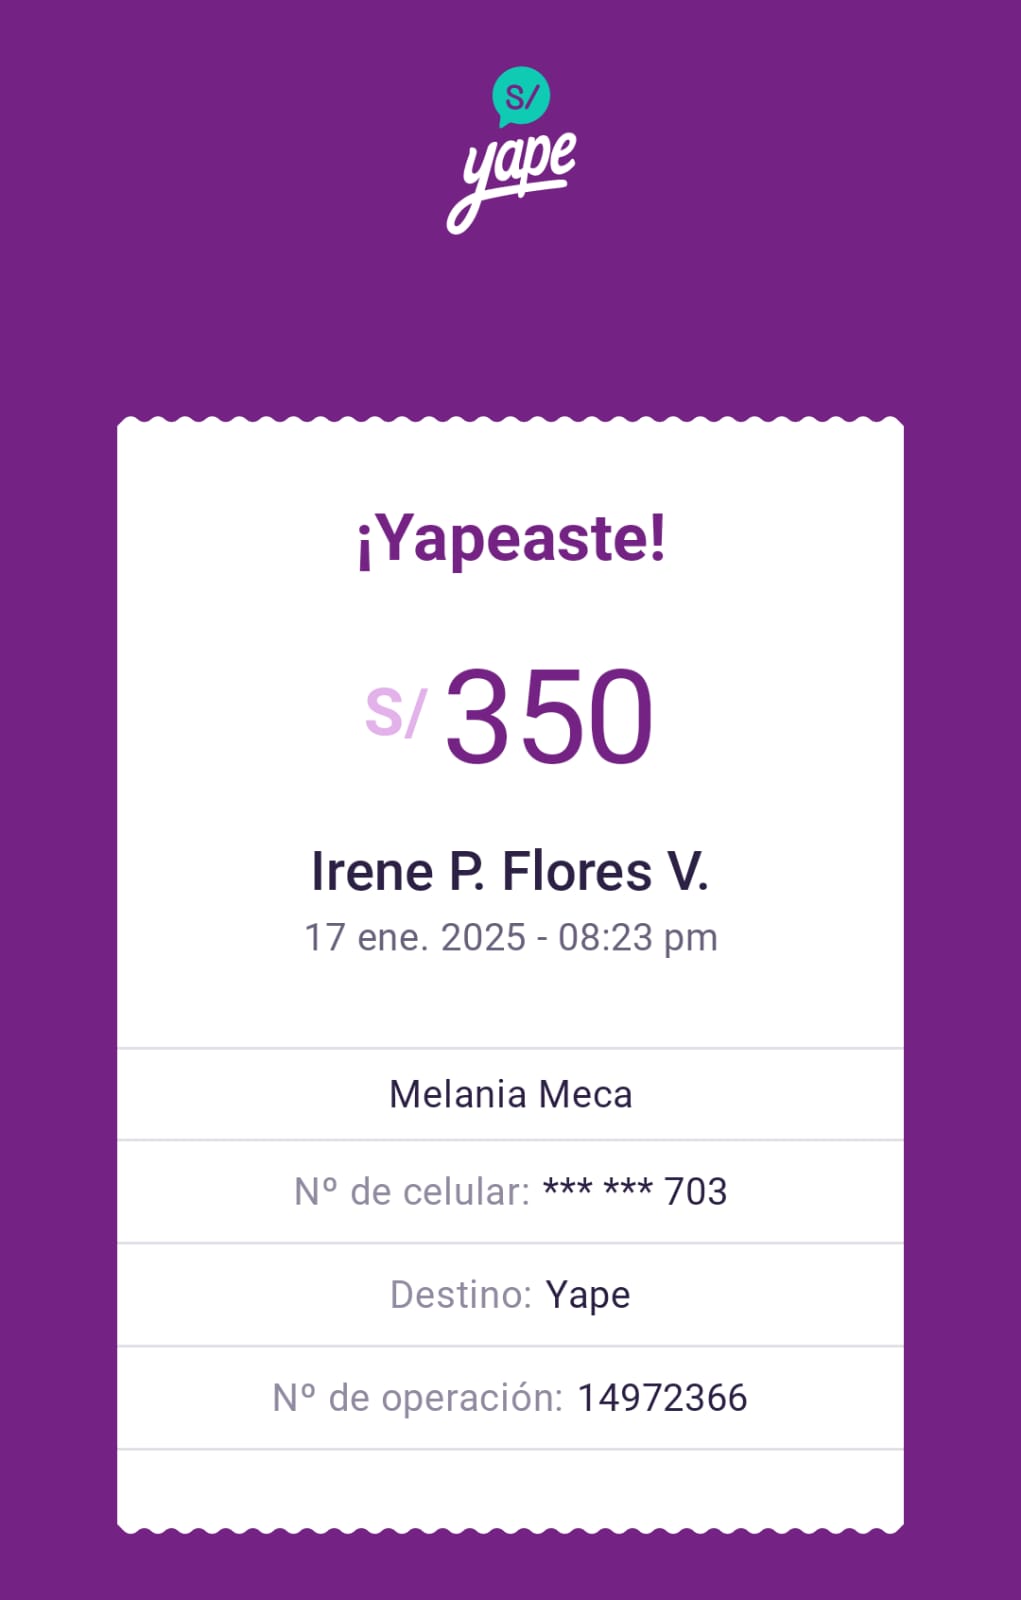Select the ¡Yapeaste! heading
The width and height of the screenshot is (1021, 1600).
click(x=511, y=539)
